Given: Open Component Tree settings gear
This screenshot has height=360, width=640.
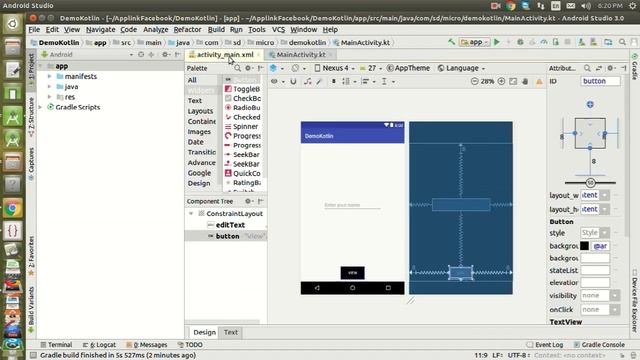Looking at the screenshot, I should click(x=248, y=201).
